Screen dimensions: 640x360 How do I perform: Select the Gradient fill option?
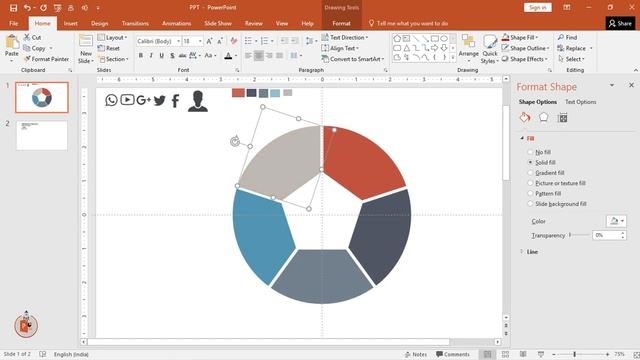coord(531,173)
